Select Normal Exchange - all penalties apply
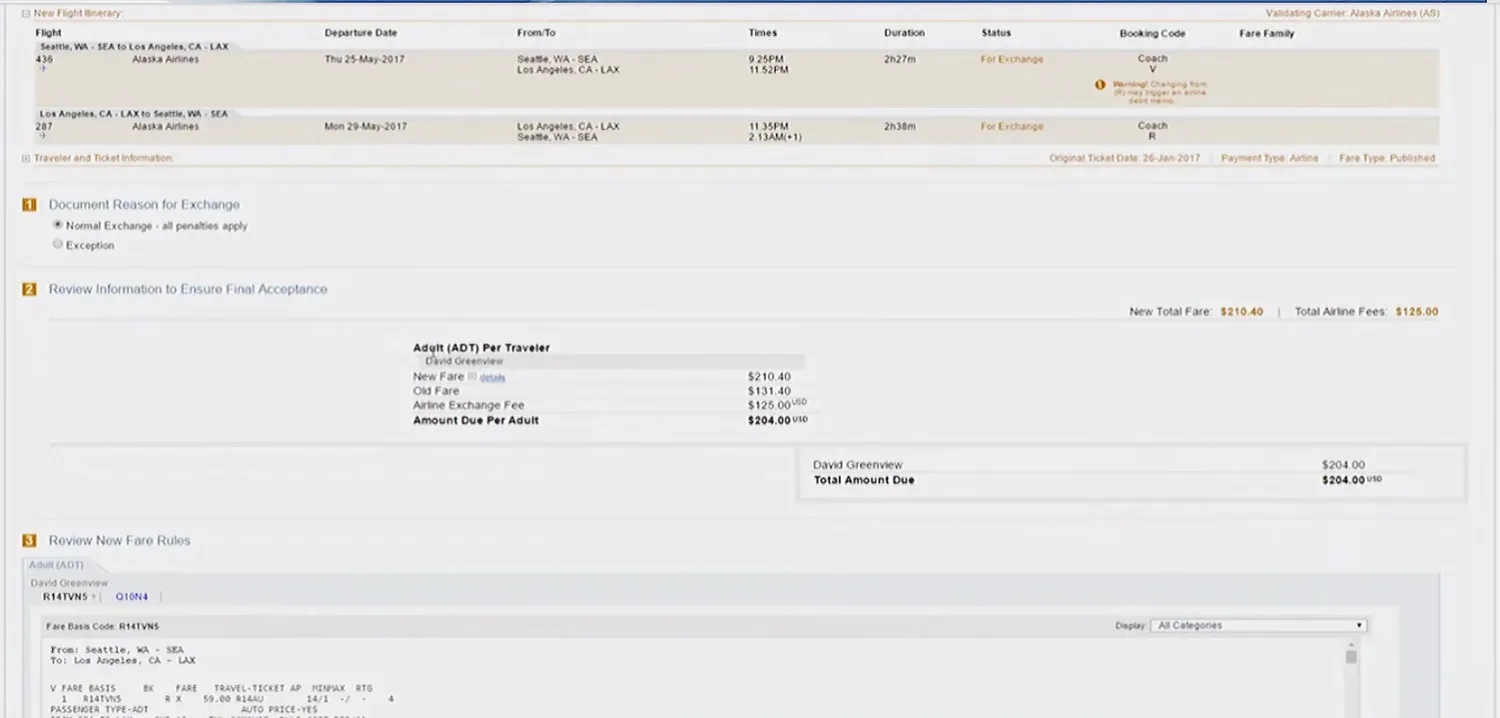 coord(58,225)
